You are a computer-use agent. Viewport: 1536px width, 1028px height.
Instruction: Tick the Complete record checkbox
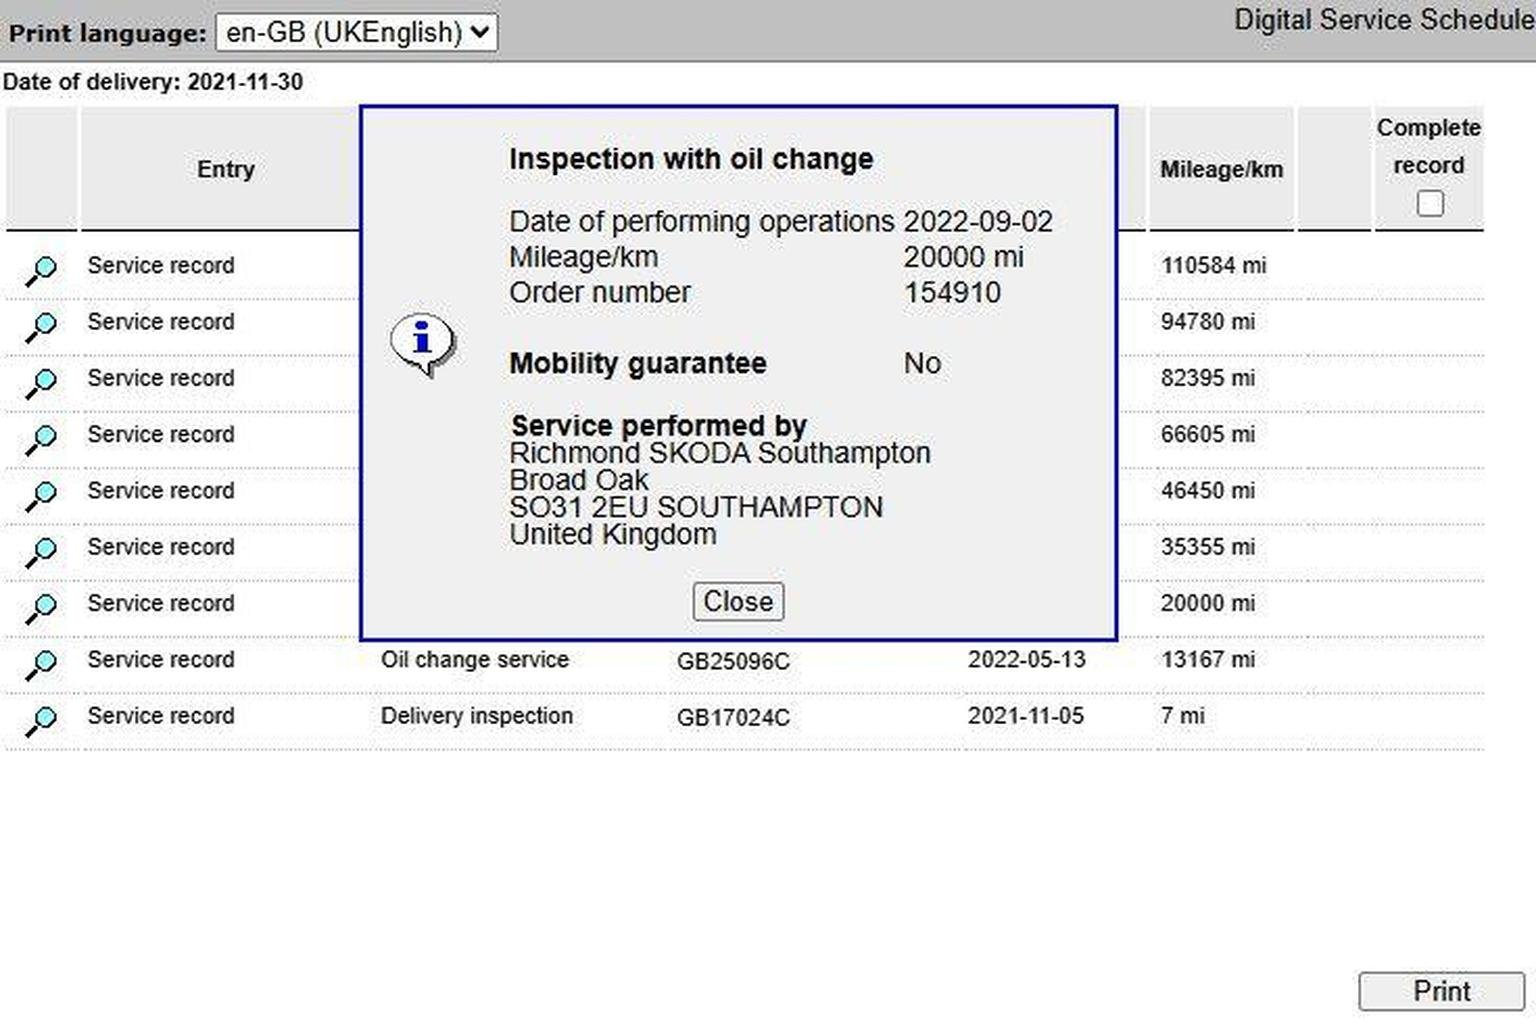pos(1430,203)
